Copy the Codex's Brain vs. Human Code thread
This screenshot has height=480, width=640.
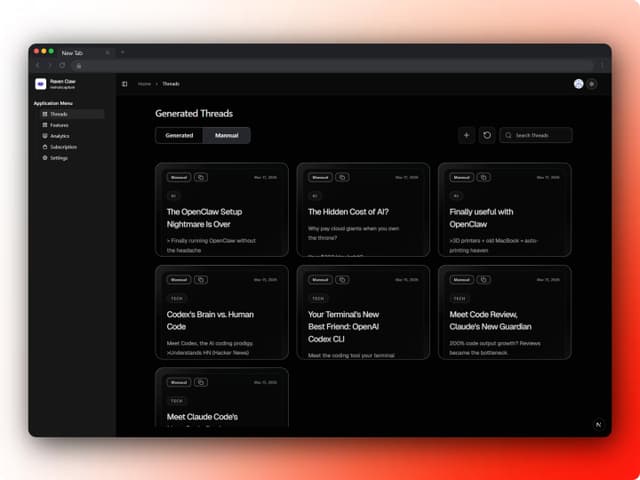click(201, 280)
